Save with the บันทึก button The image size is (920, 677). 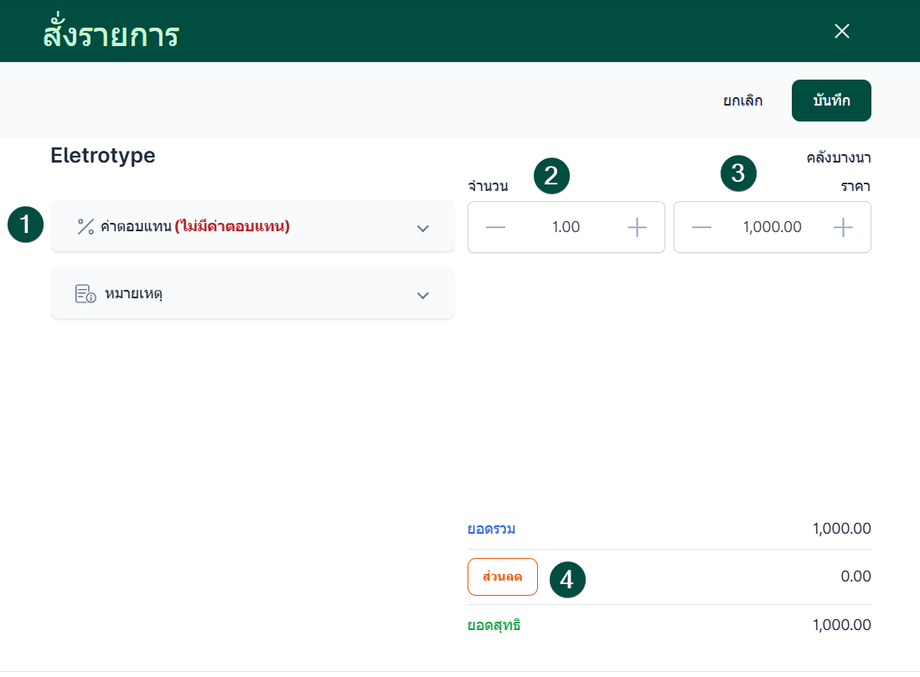pos(831,101)
